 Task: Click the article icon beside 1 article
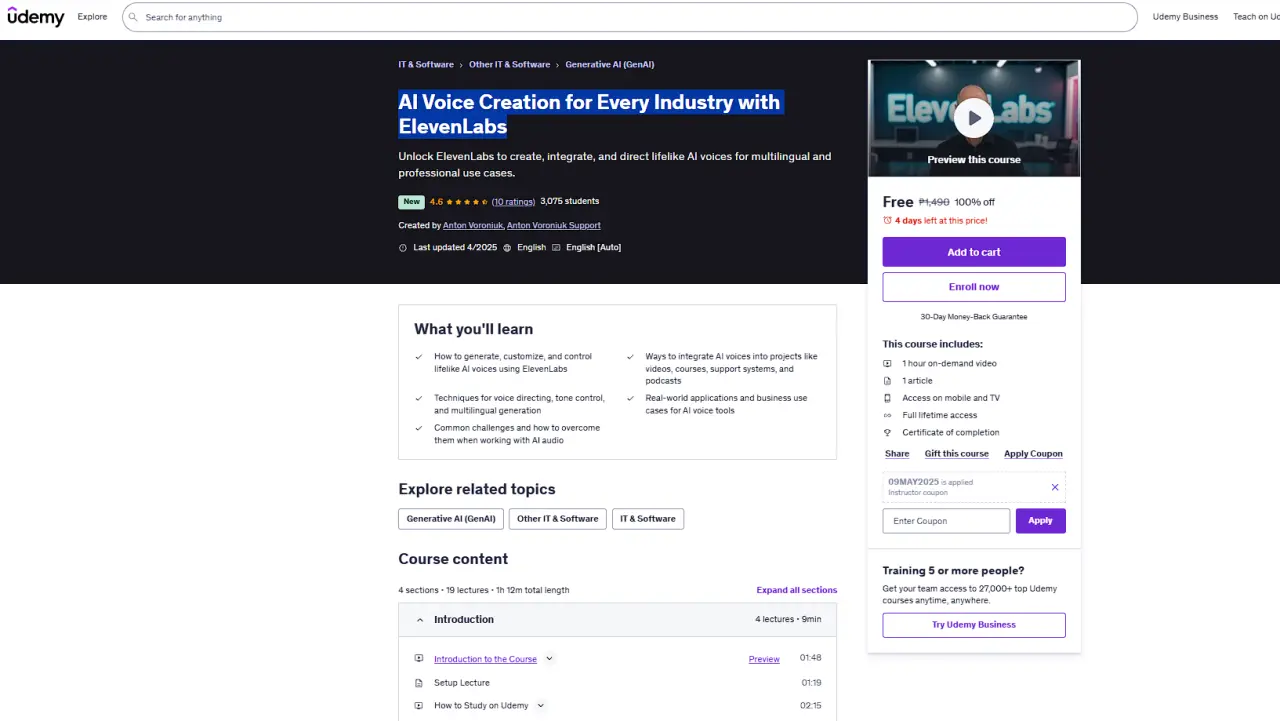(x=887, y=381)
